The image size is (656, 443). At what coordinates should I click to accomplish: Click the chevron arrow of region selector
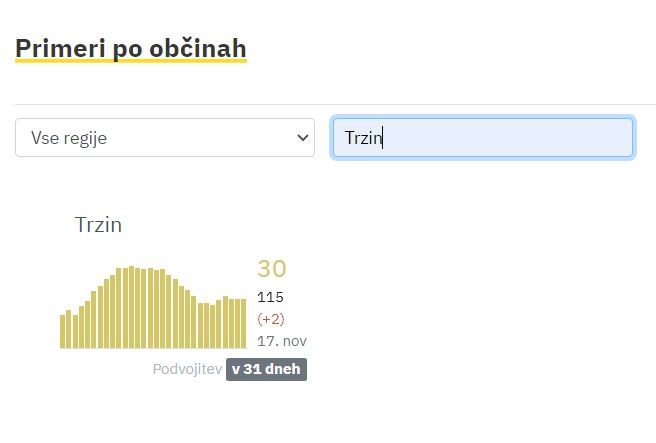tap(304, 138)
